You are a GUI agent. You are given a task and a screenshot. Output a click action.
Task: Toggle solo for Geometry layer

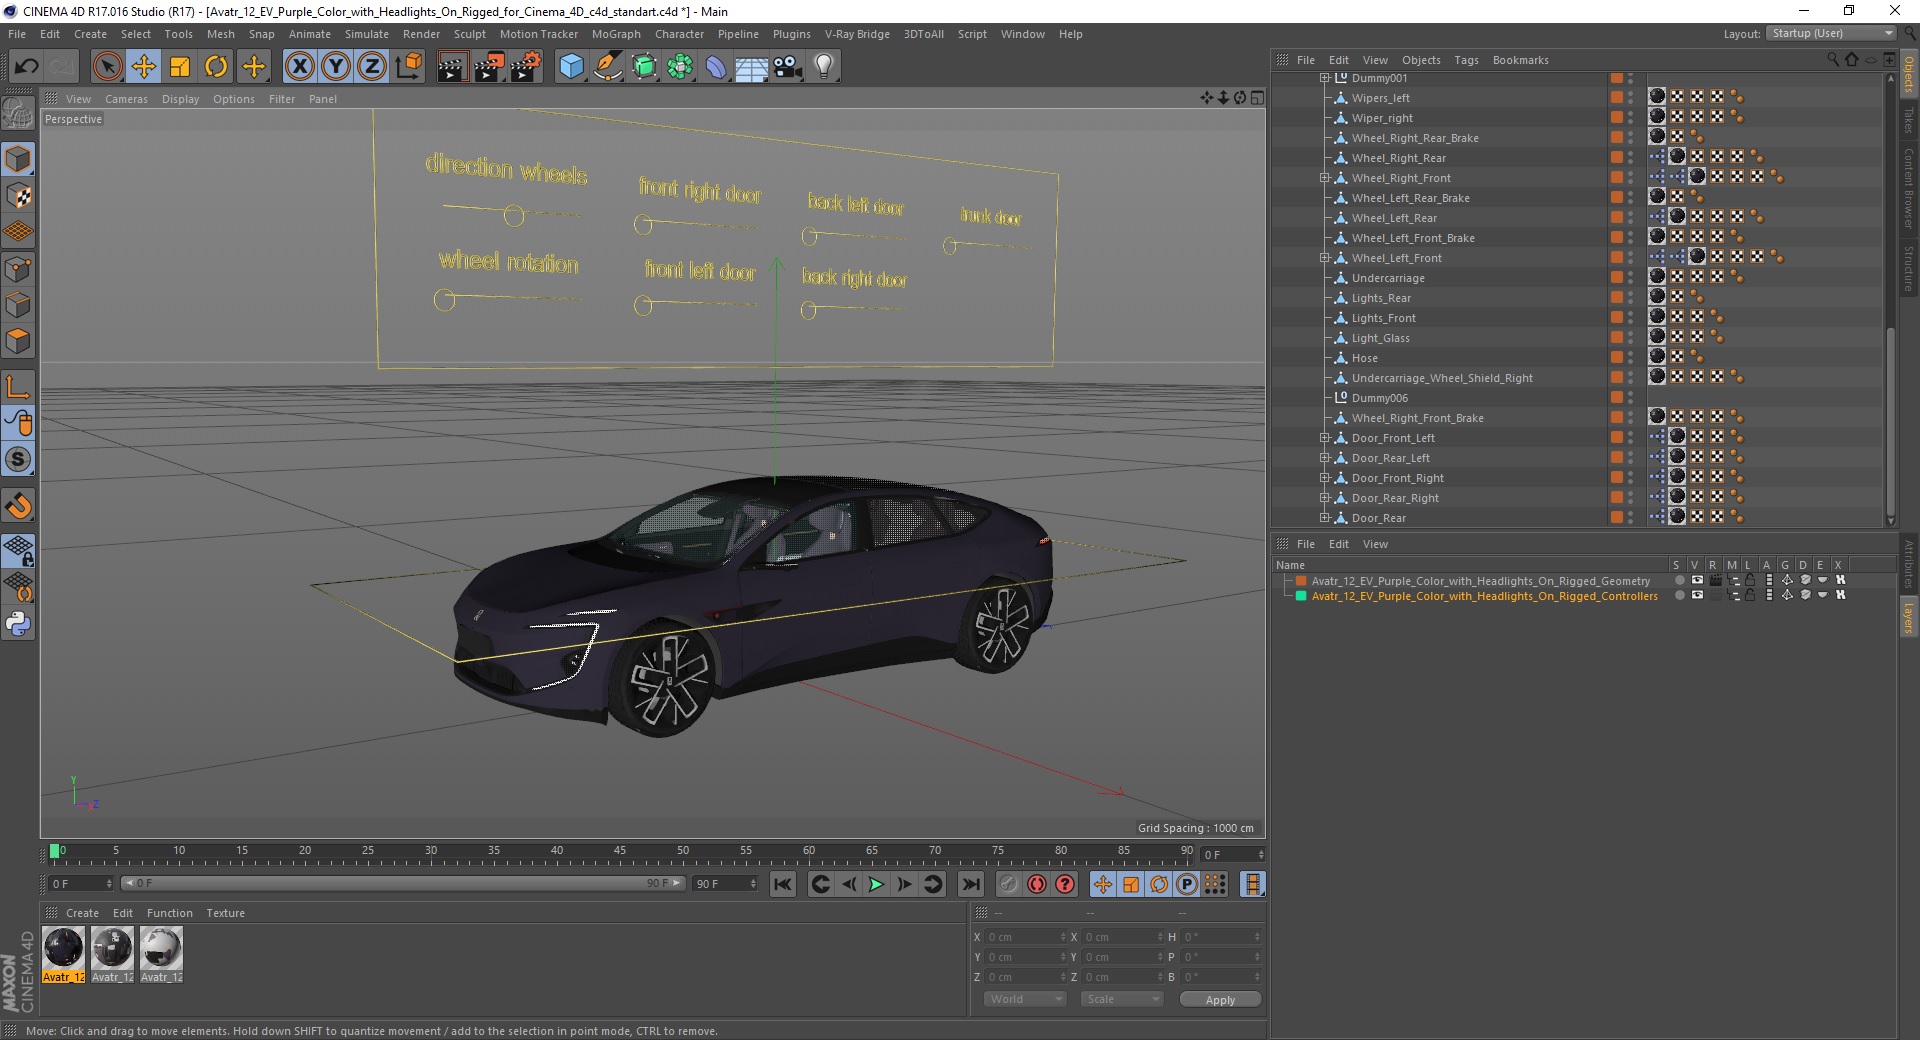[x=1679, y=581]
